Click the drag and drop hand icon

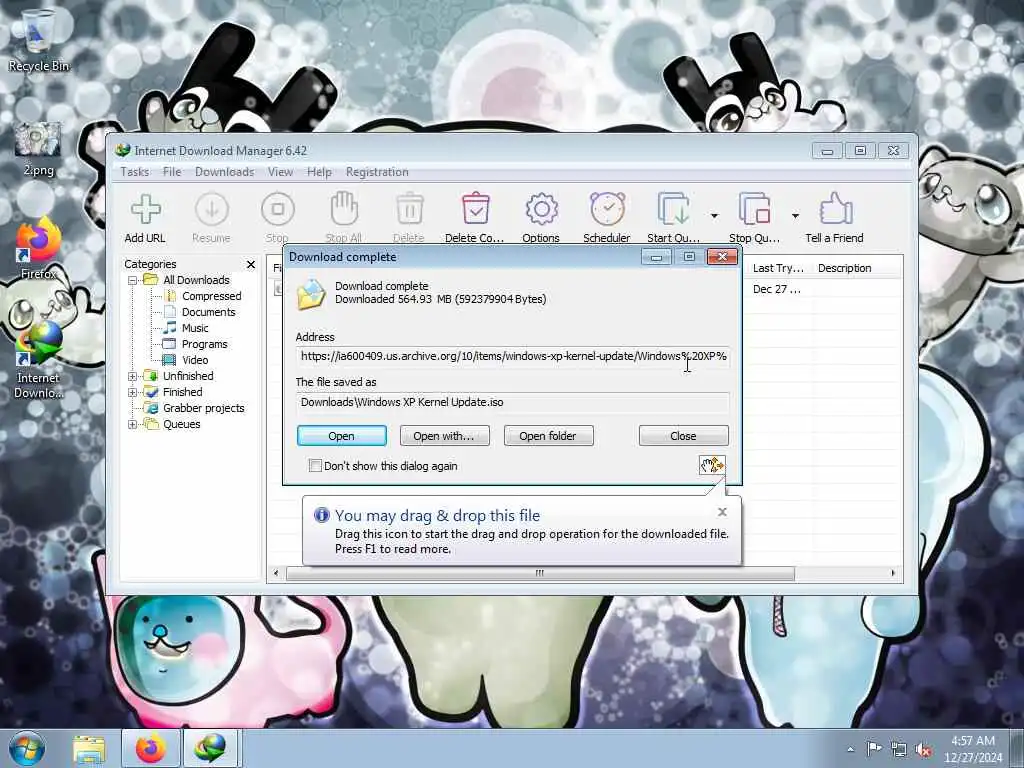pos(712,465)
